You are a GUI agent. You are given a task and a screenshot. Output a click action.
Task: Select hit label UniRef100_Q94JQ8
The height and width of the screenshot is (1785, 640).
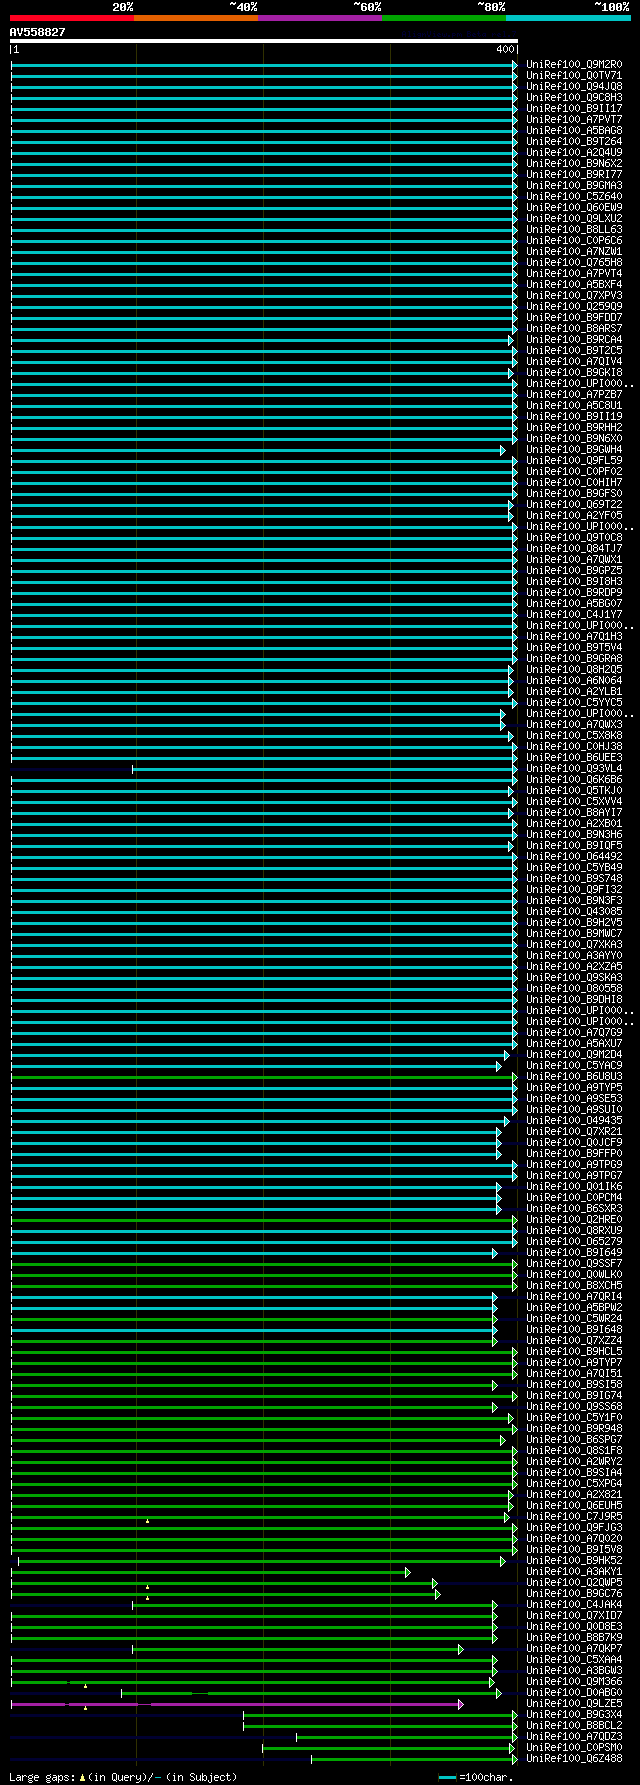click(574, 86)
